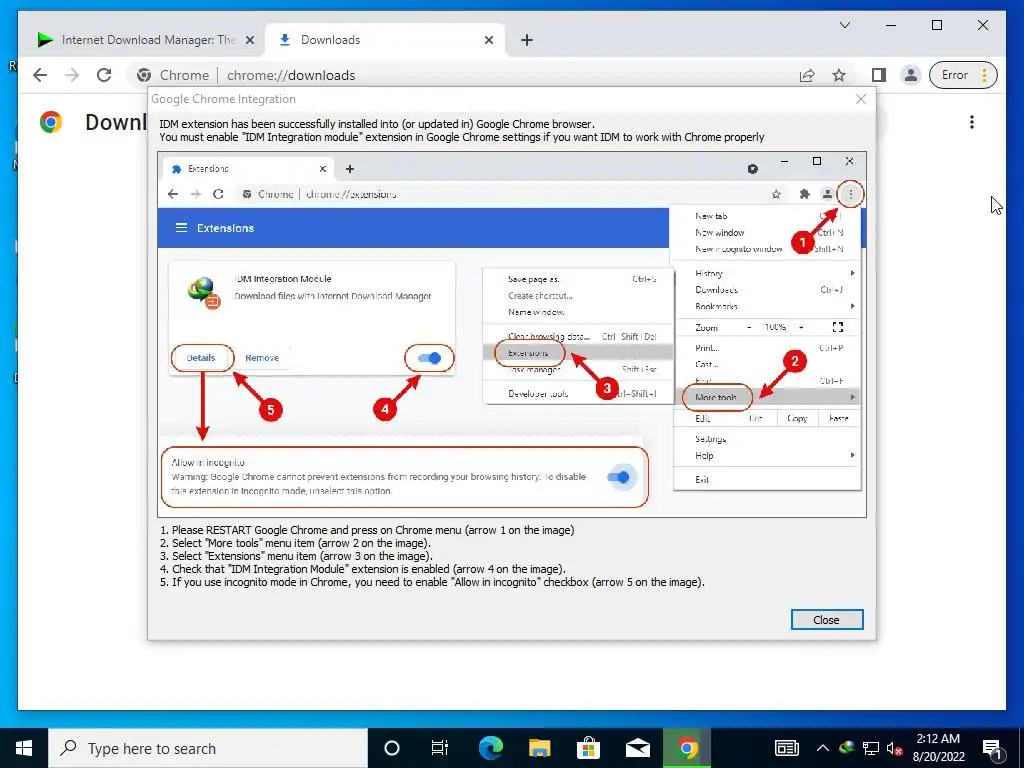Close the Internet Download Manager tab
This screenshot has height=768, width=1024.
249,40
